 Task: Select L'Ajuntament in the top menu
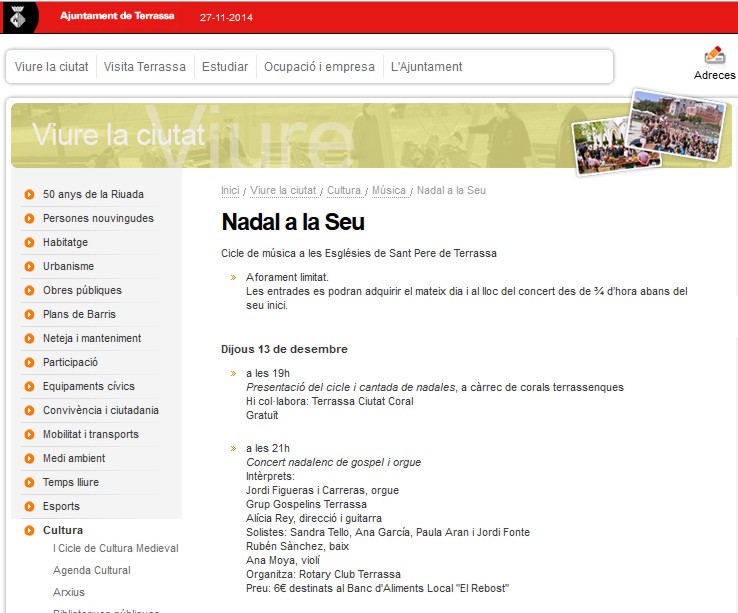point(427,67)
